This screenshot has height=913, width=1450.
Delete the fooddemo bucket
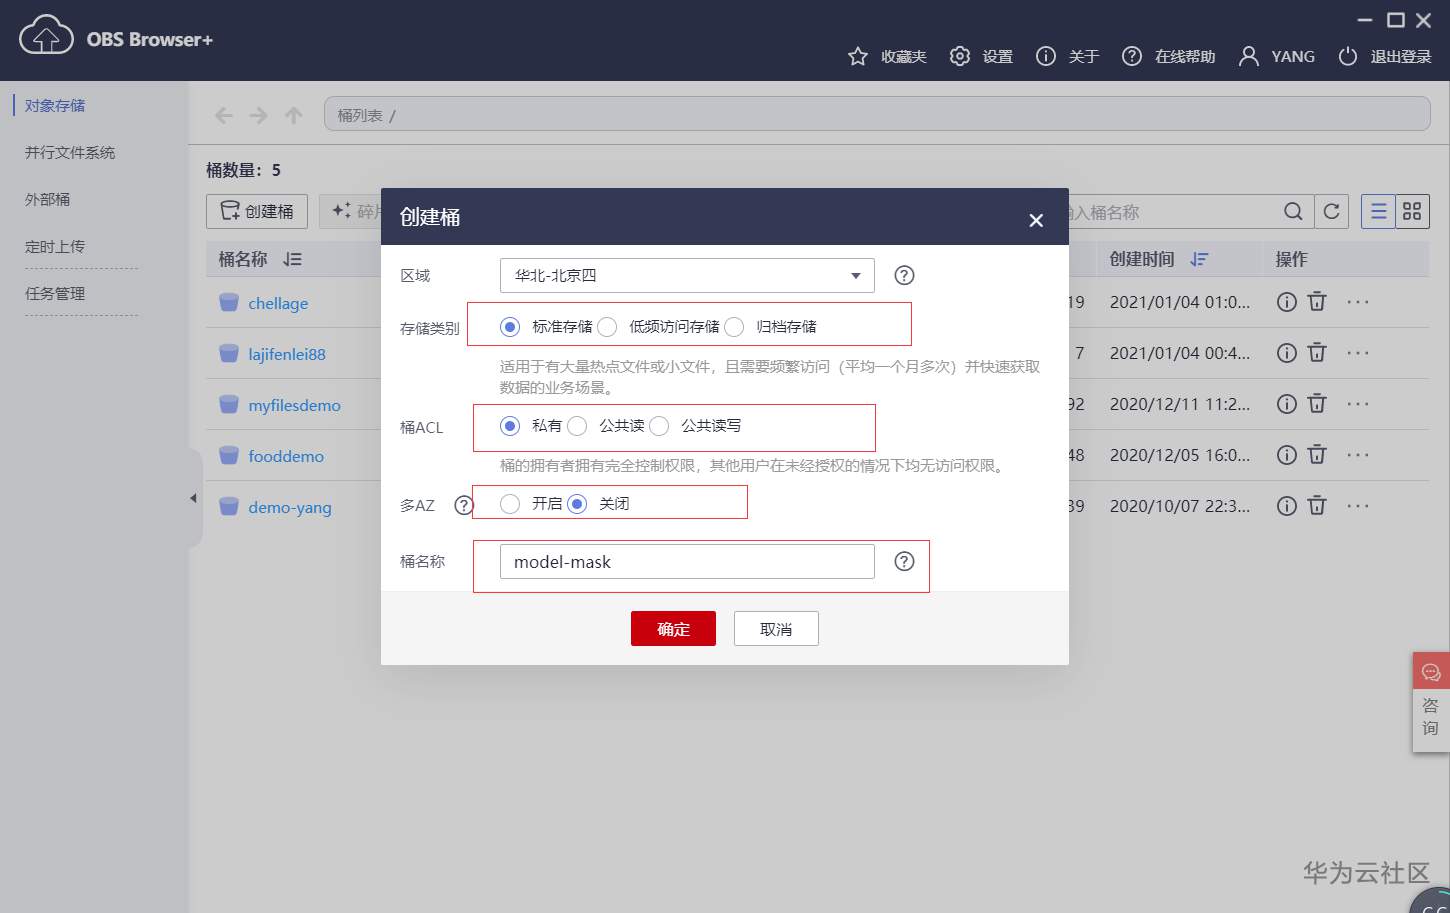click(1317, 454)
